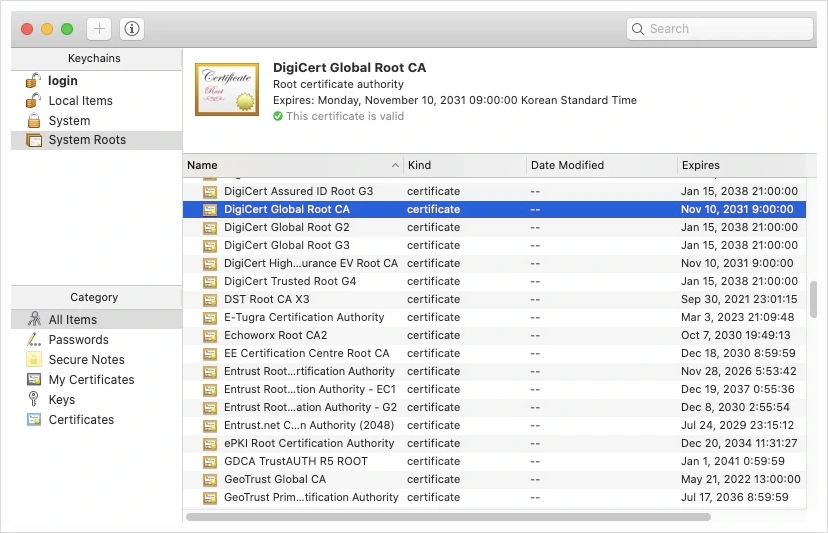Screen dimensions: 828x533
Task: Click certificate icon beside GeoTrust Global CA
Action: coord(210,480)
